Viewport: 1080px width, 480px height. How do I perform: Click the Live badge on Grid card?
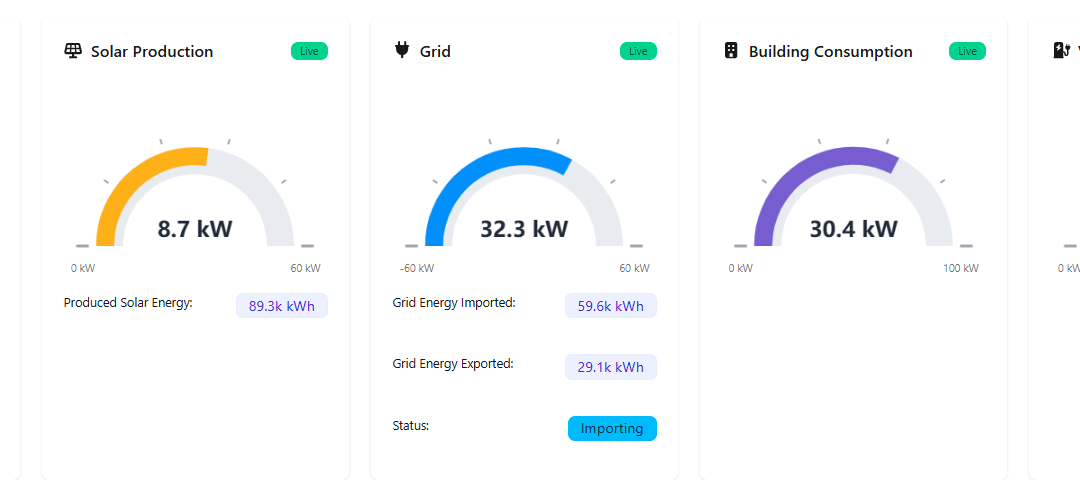click(x=638, y=51)
